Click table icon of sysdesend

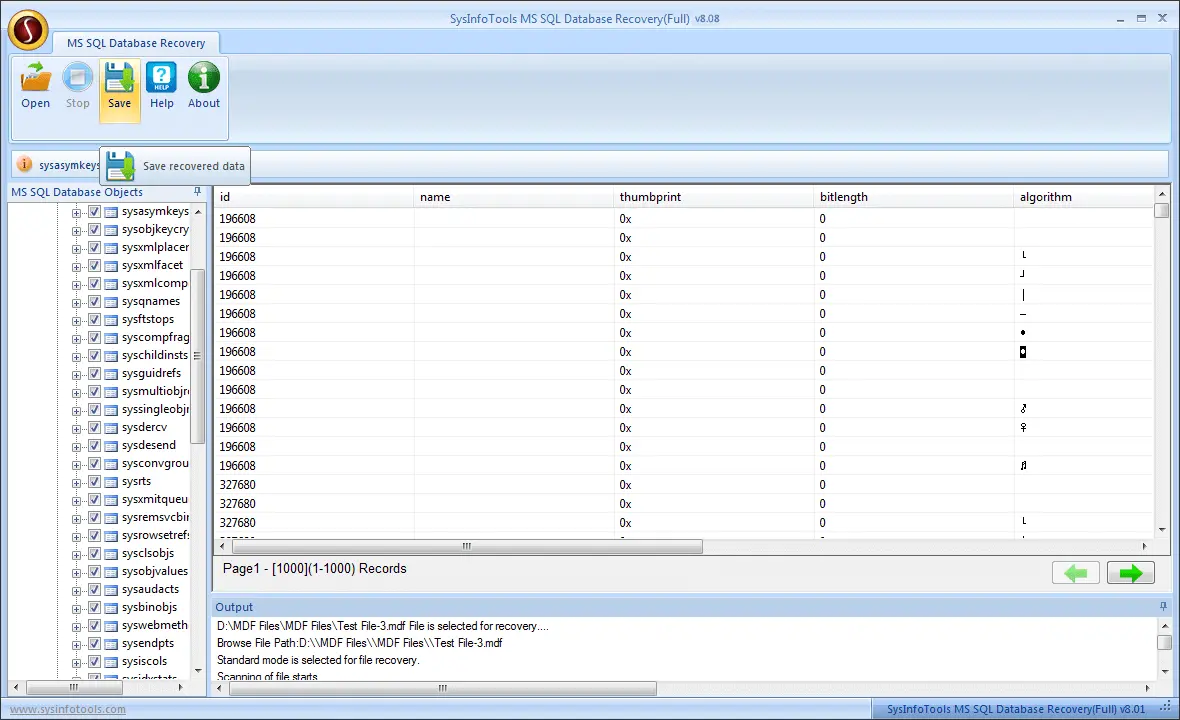click(x=111, y=446)
